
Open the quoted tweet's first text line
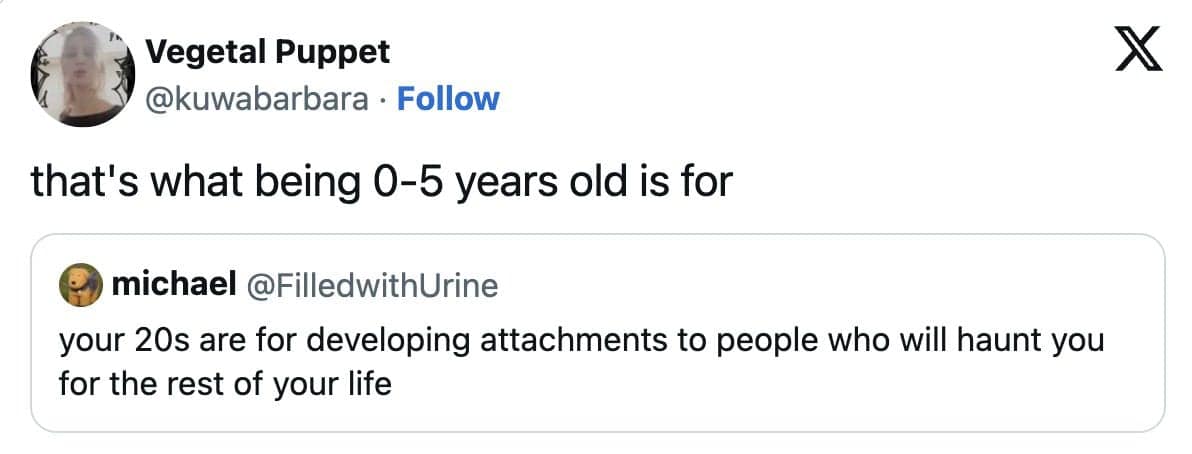581,340
